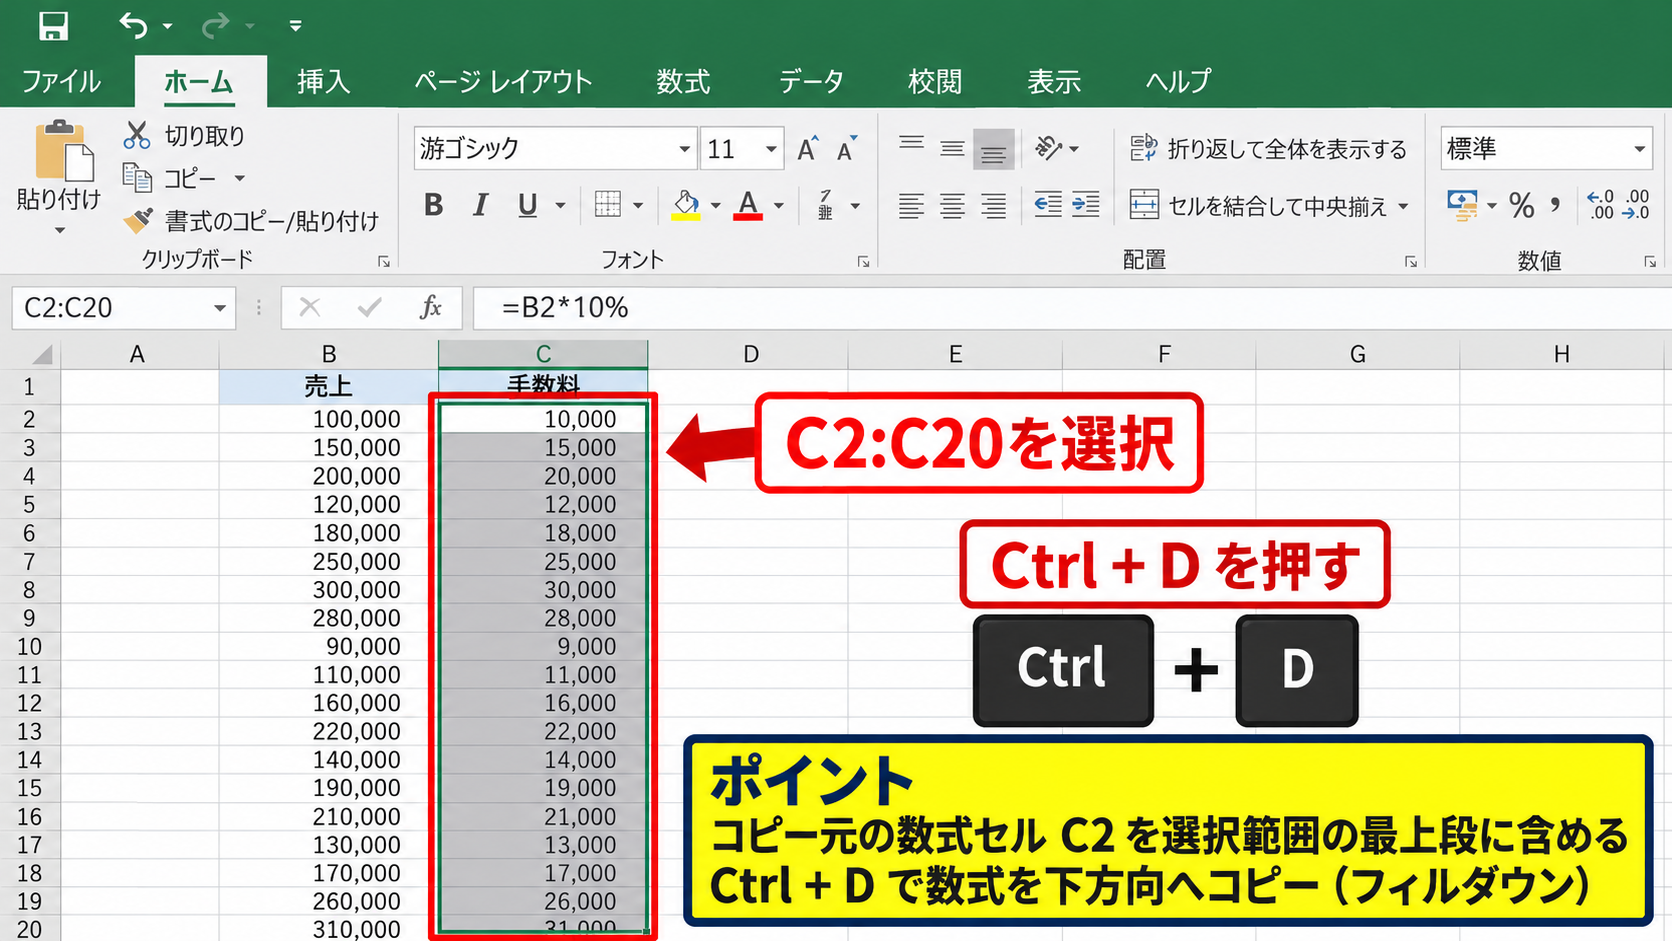Toggle Italic formatting
This screenshot has height=941, width=1672.
click(481, 205)
